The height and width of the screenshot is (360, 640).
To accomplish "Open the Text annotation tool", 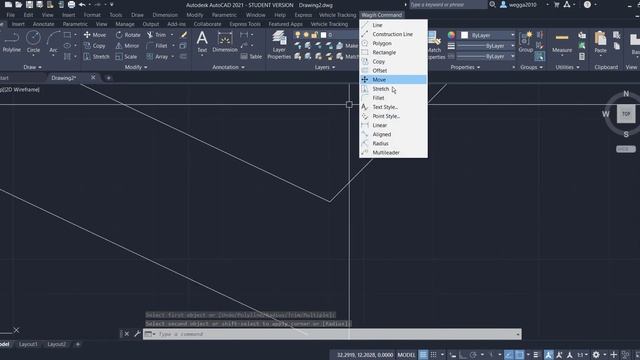I will tap(202, 42).
